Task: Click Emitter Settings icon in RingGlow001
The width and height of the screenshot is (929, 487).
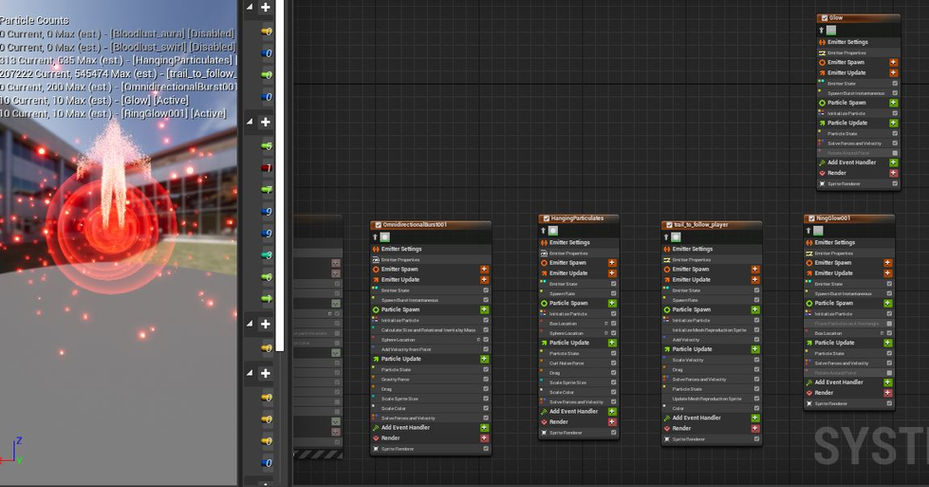Action: coord(809,243)
